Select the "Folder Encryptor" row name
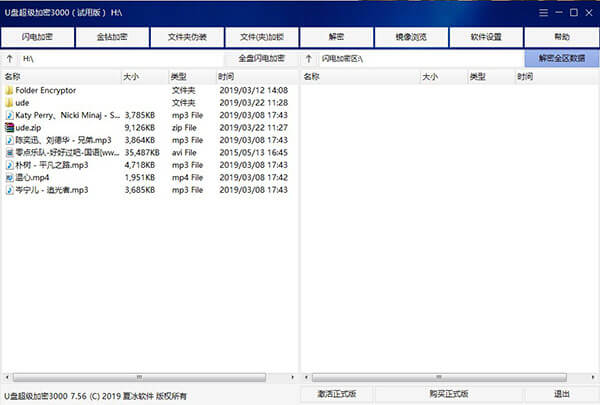The image size is (600, 405). coord(46,90)
